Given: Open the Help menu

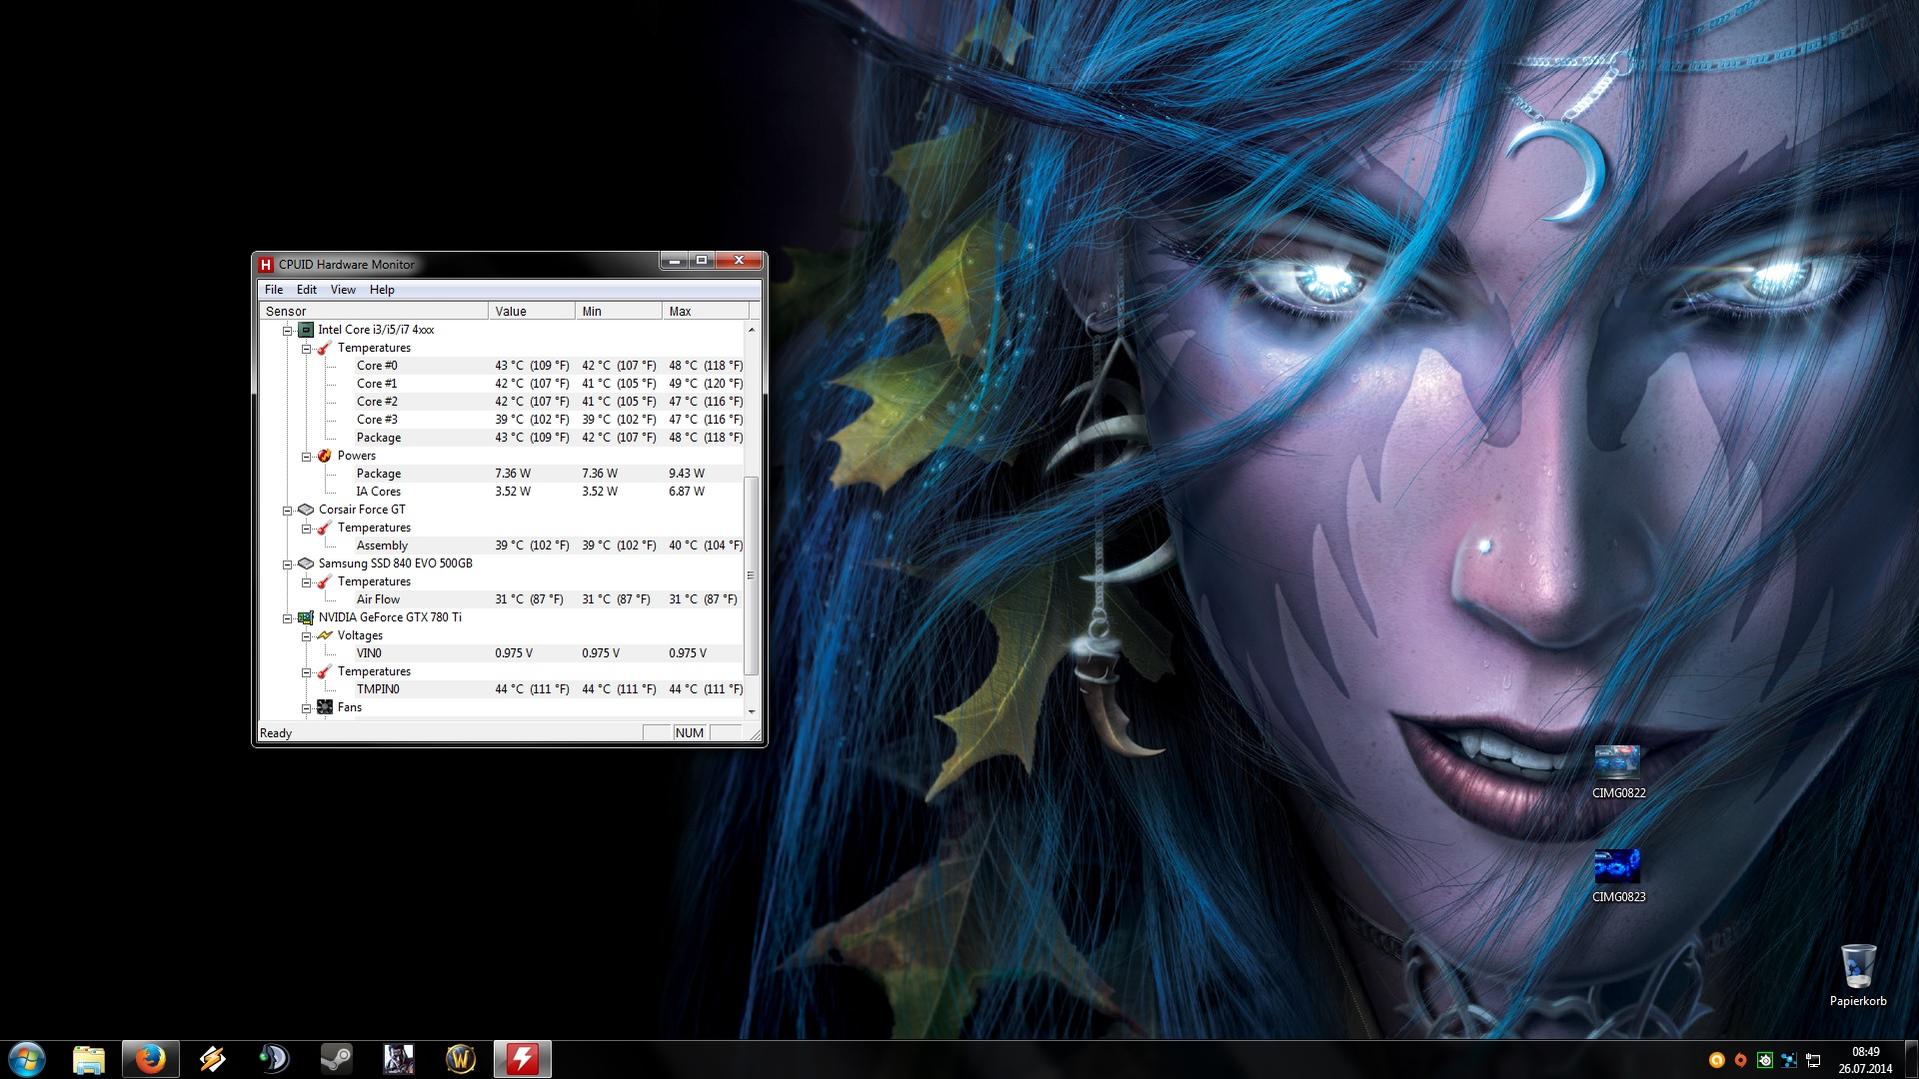Looking at the screenshot, I should [x=382, y=290].
